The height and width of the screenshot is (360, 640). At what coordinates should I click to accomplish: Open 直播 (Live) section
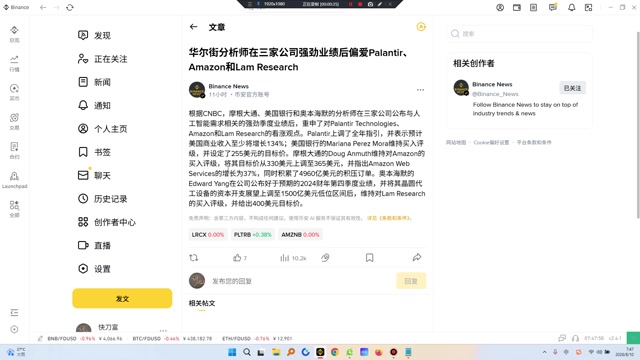(94, 245)
